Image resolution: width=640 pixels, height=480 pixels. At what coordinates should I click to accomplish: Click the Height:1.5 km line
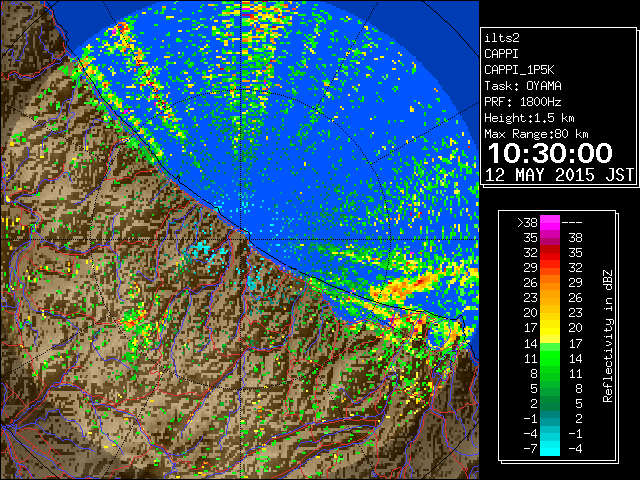click(x=529, y=118)
